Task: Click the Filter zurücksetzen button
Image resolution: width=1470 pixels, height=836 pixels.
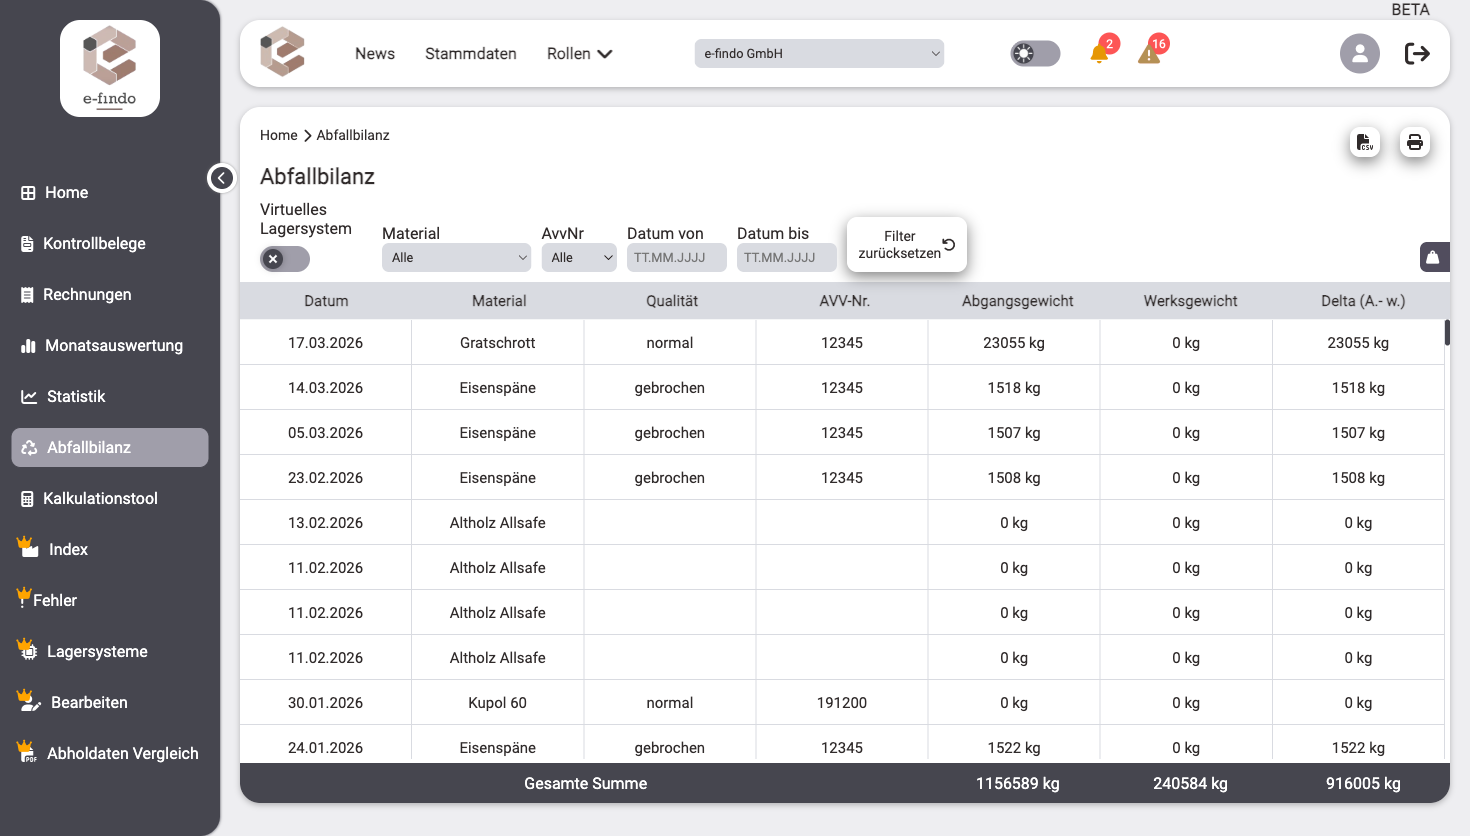Action: [906, 245]
